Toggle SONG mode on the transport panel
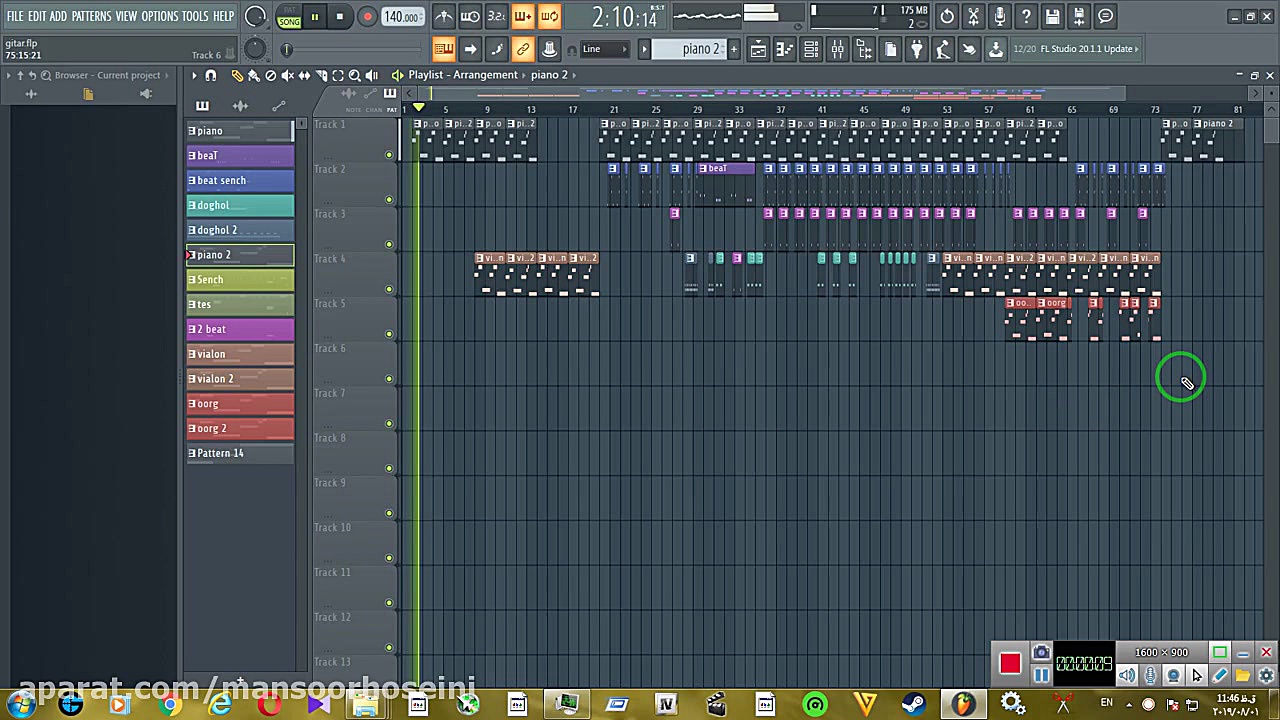This screenshot has height=720, width=1280. click(289, 22)
